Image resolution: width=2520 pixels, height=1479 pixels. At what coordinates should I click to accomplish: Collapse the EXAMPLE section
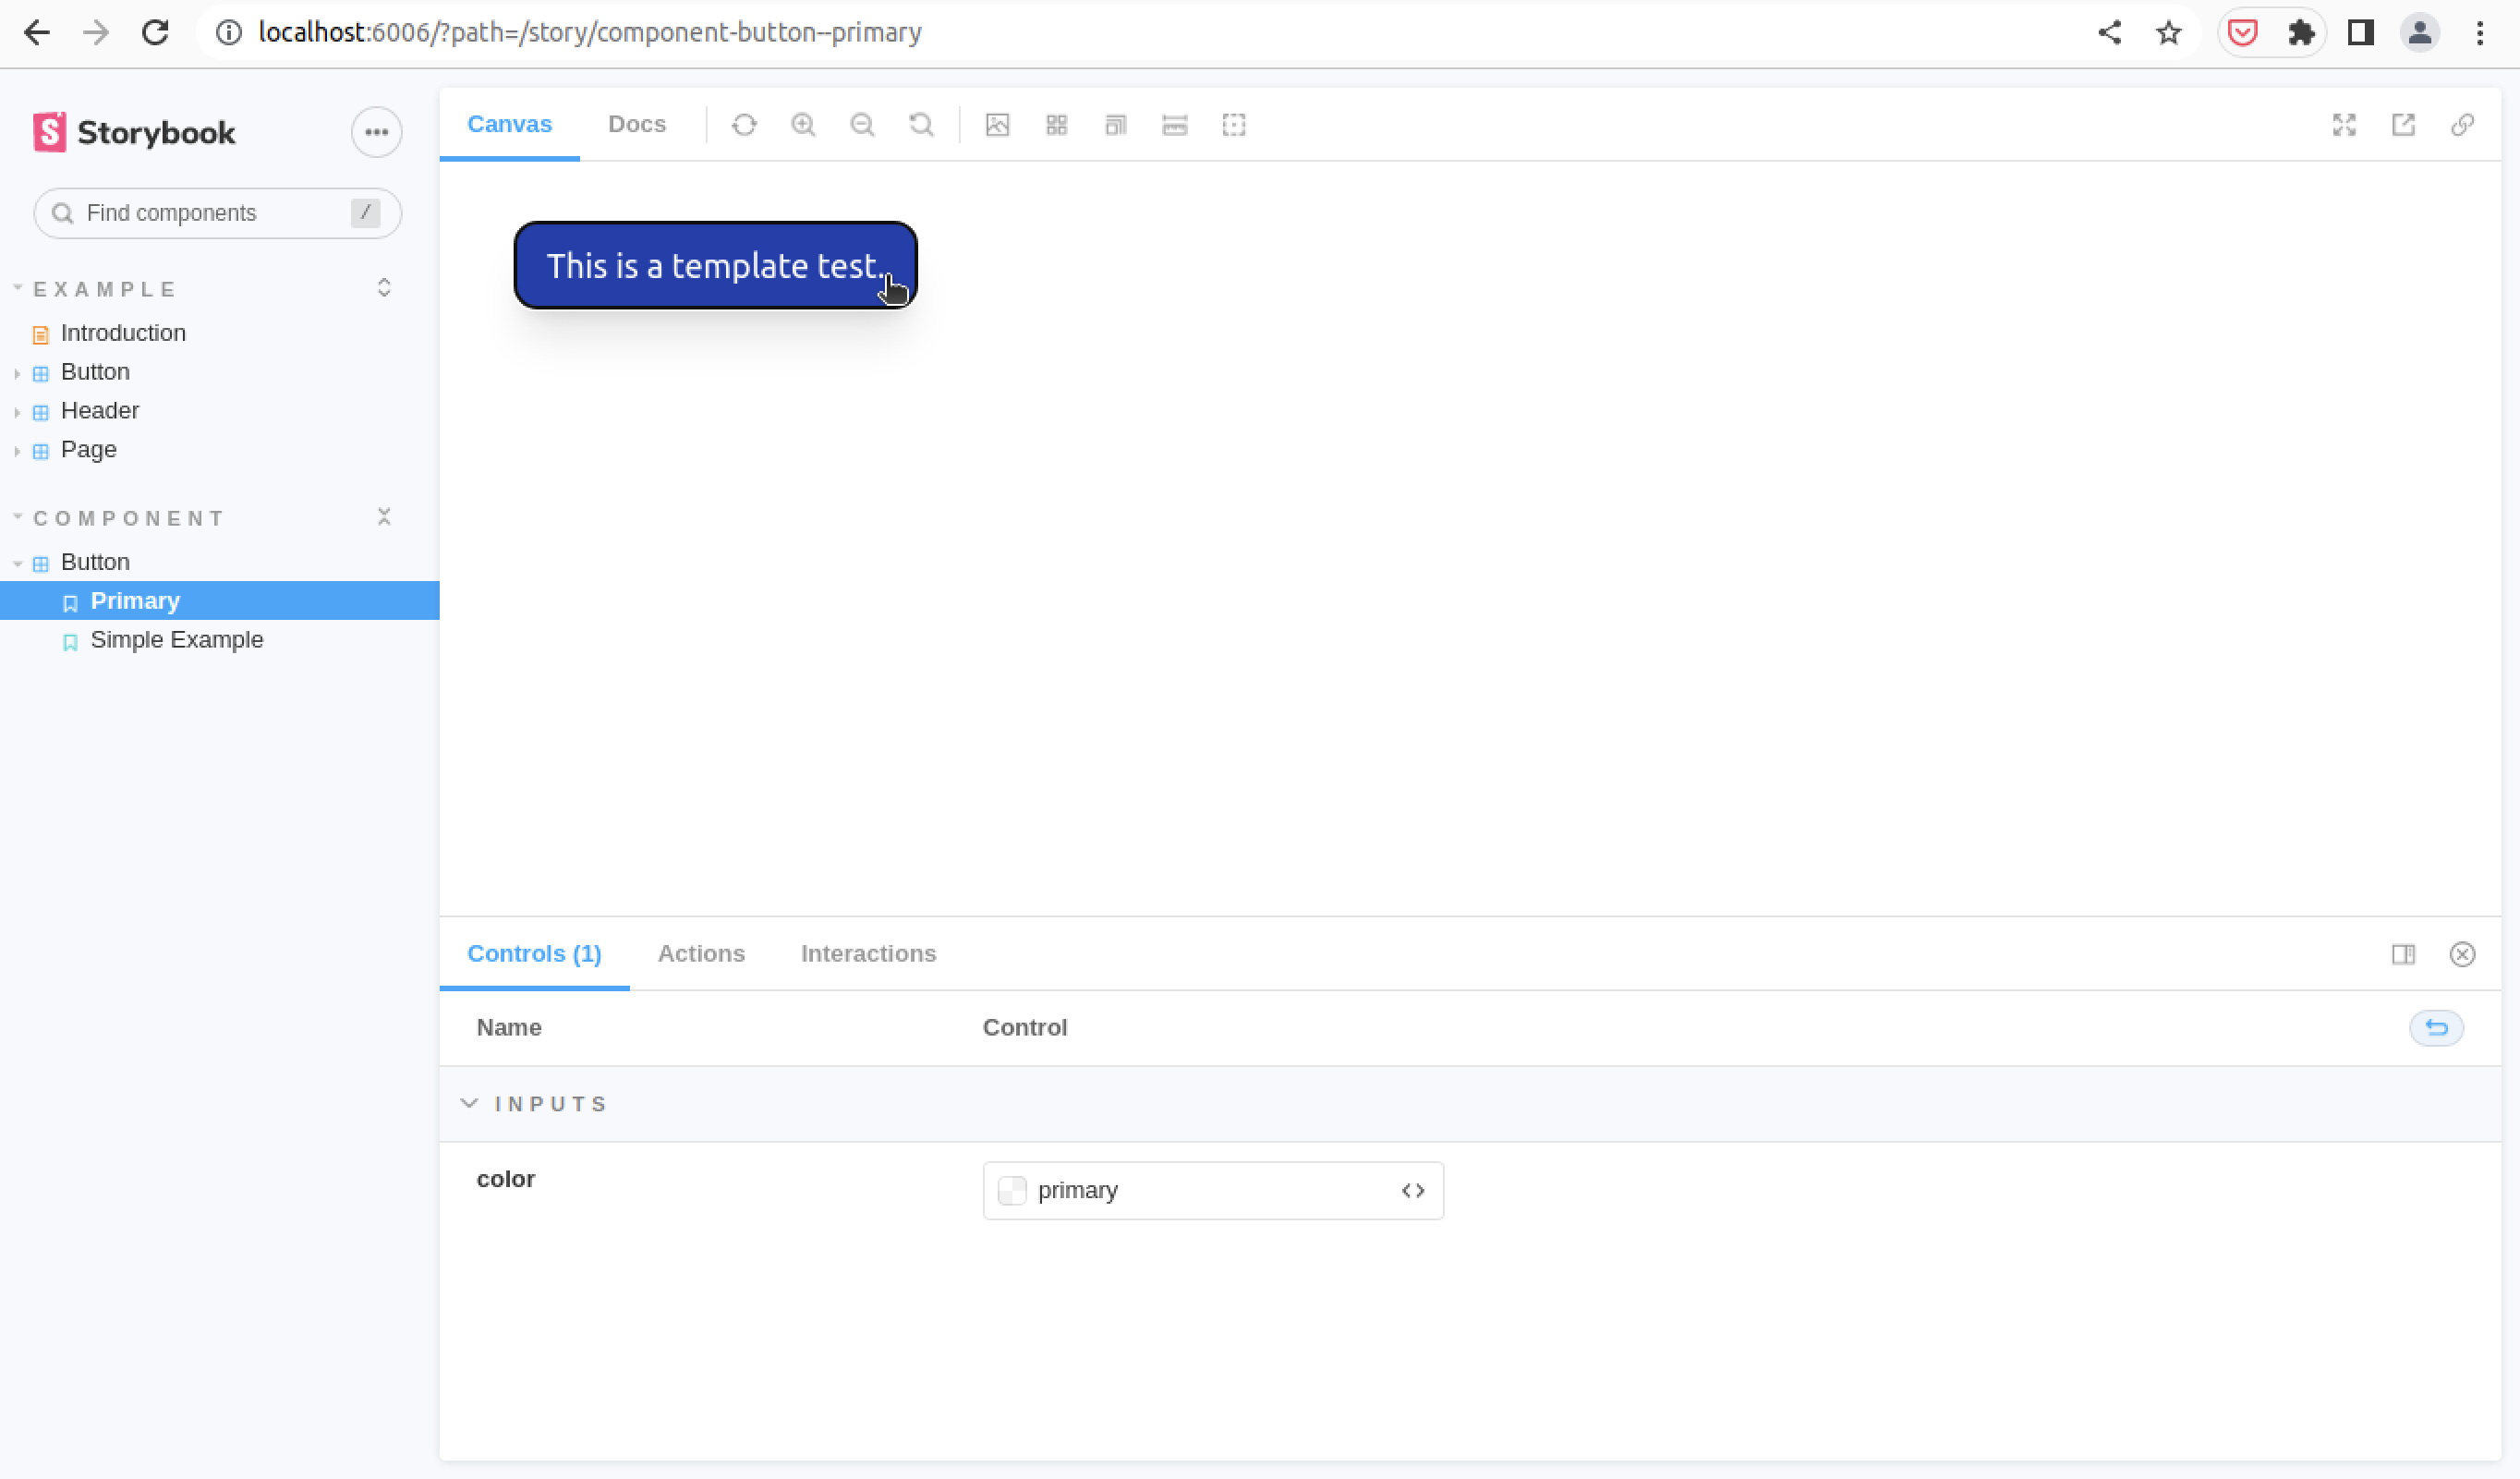click(x=105, y=289)
